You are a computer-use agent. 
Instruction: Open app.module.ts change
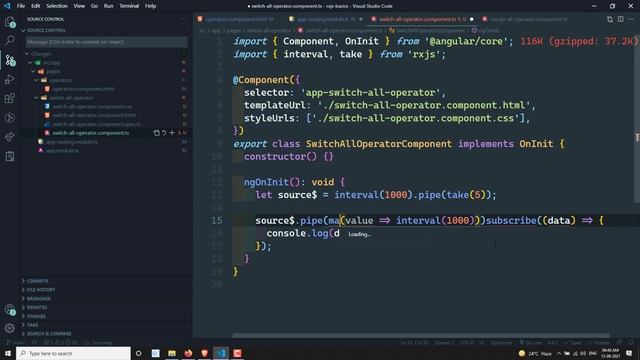pos(62,151)
